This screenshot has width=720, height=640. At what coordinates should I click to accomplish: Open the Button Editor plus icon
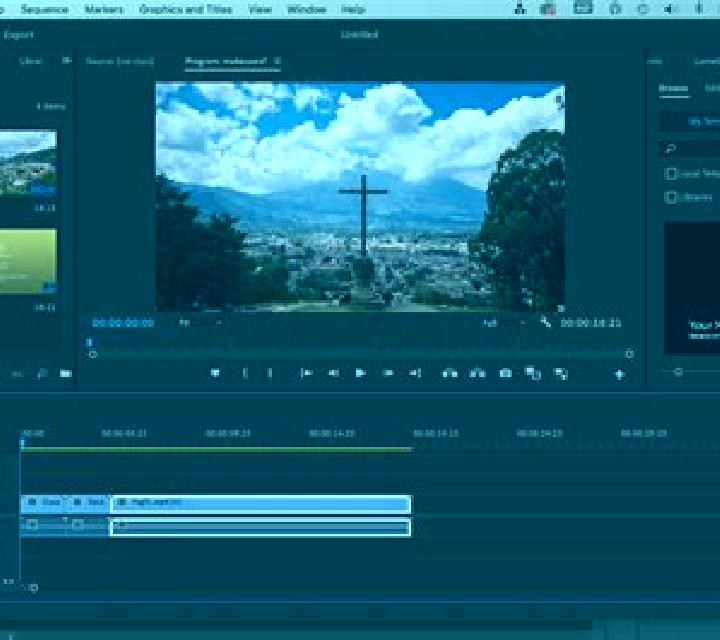tap(620, 375)
